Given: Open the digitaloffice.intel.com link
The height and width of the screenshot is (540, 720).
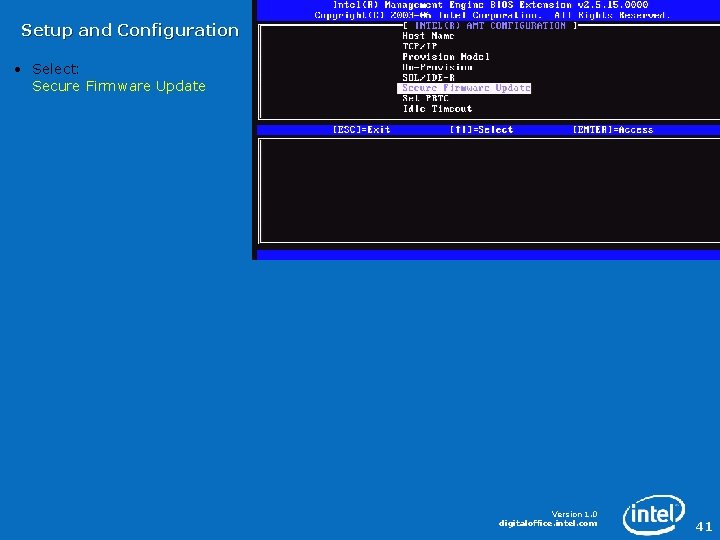Looking at the screenshot, I should (x=548, y=523).
